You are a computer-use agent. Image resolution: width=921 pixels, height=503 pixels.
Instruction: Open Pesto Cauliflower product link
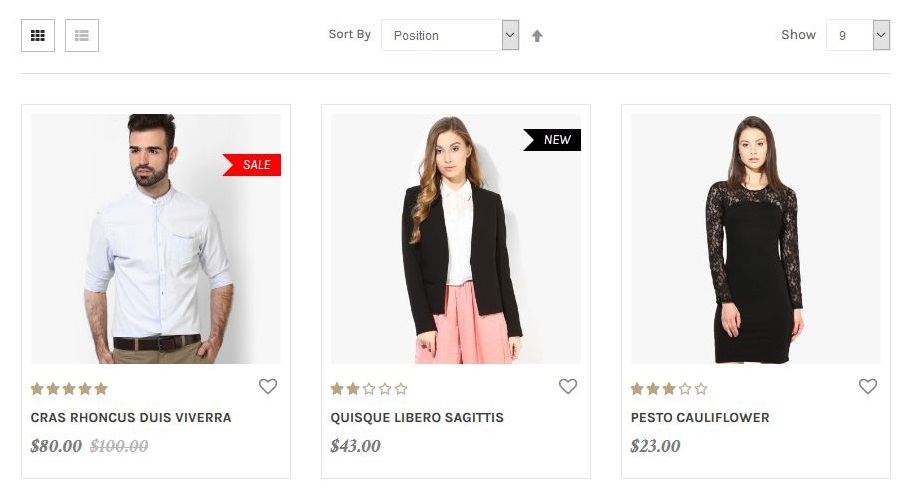pos(700,418)
